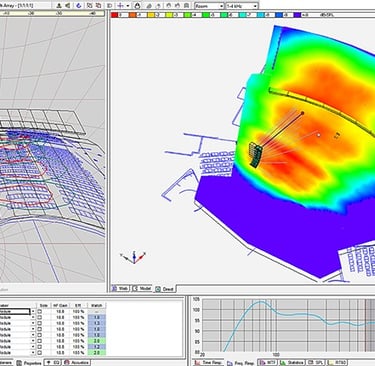The height and width of the screenshot is (366, 375).
Task: Click the purple crosshair move tool icon
Action: [120, 5]
